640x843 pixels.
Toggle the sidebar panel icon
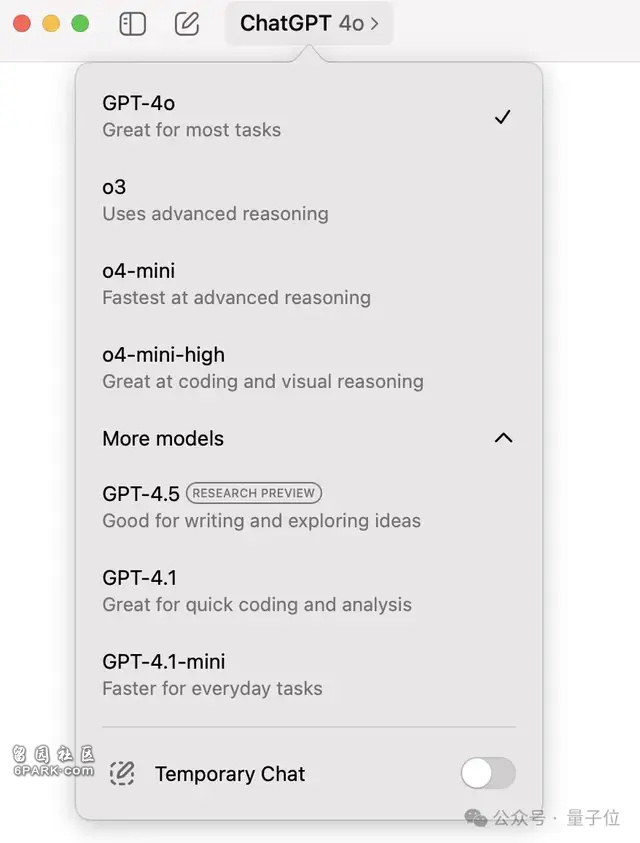132,24
